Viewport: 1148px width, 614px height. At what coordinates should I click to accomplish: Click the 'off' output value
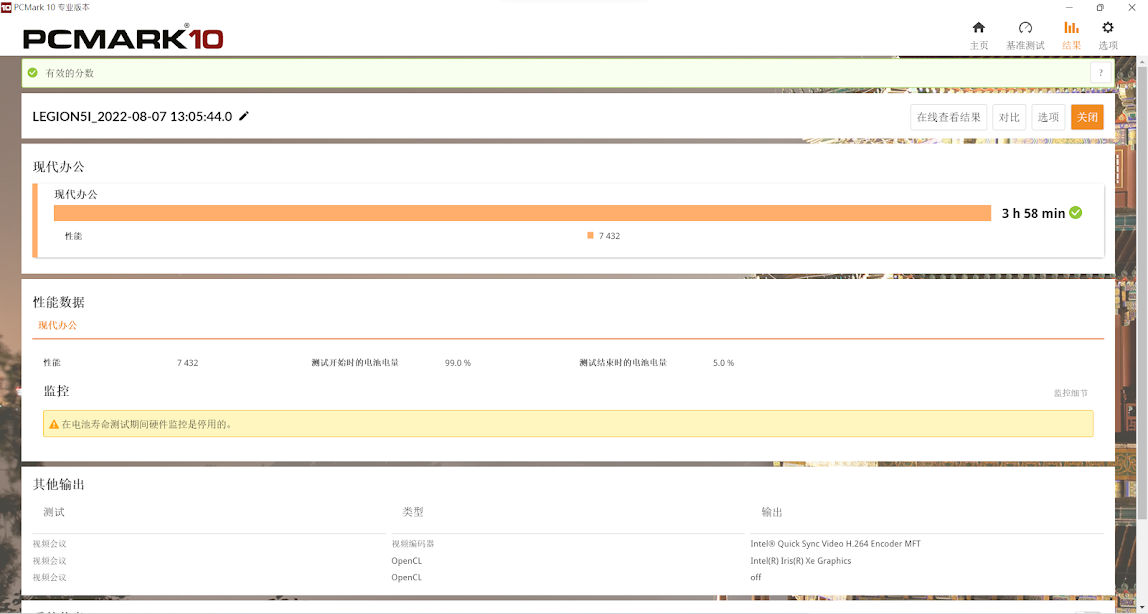coord(756,577)
